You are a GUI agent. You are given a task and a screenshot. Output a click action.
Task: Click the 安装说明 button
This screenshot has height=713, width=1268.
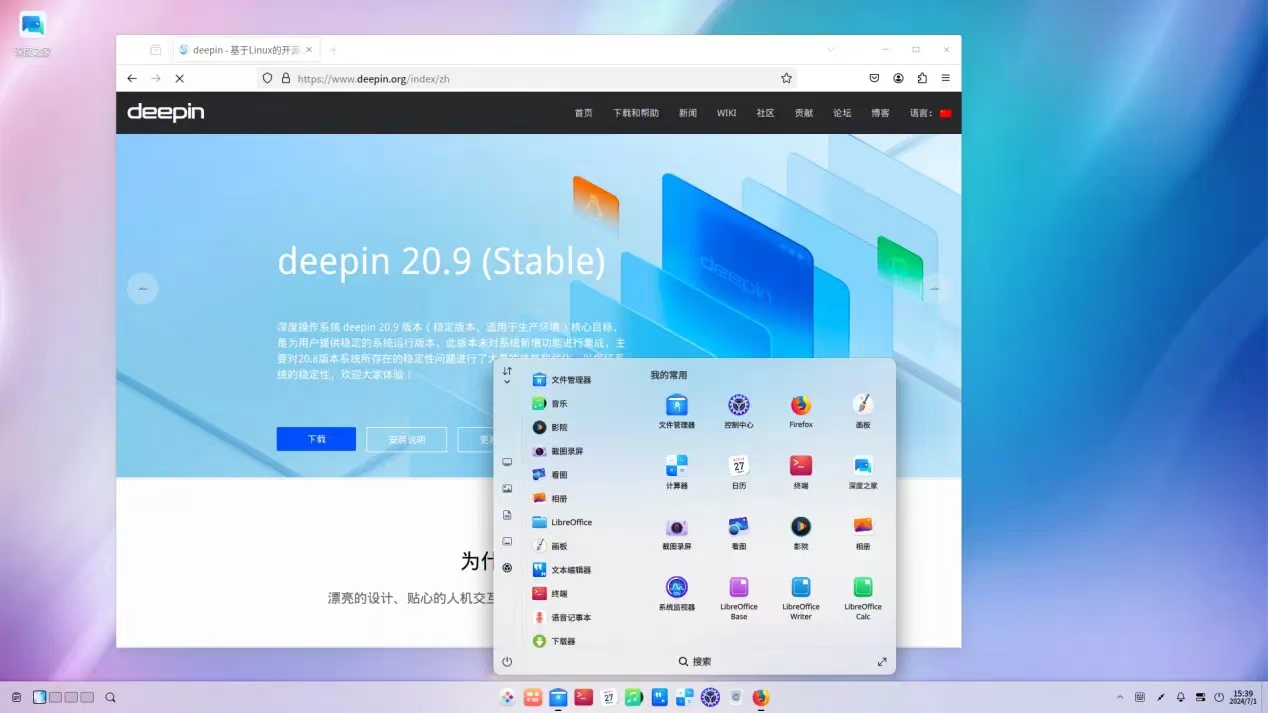pos(406,439)
